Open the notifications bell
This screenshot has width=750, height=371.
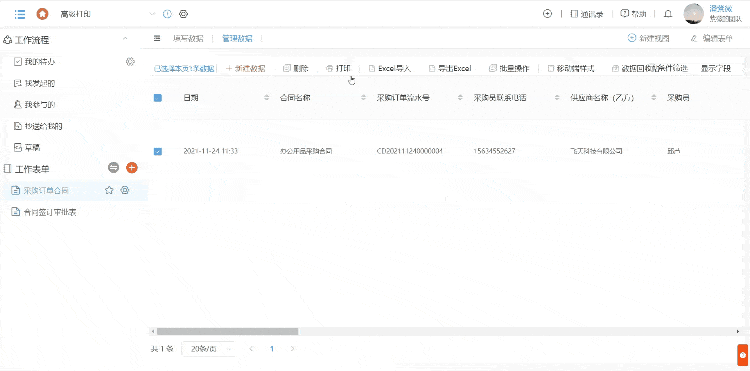coord(668,14)
